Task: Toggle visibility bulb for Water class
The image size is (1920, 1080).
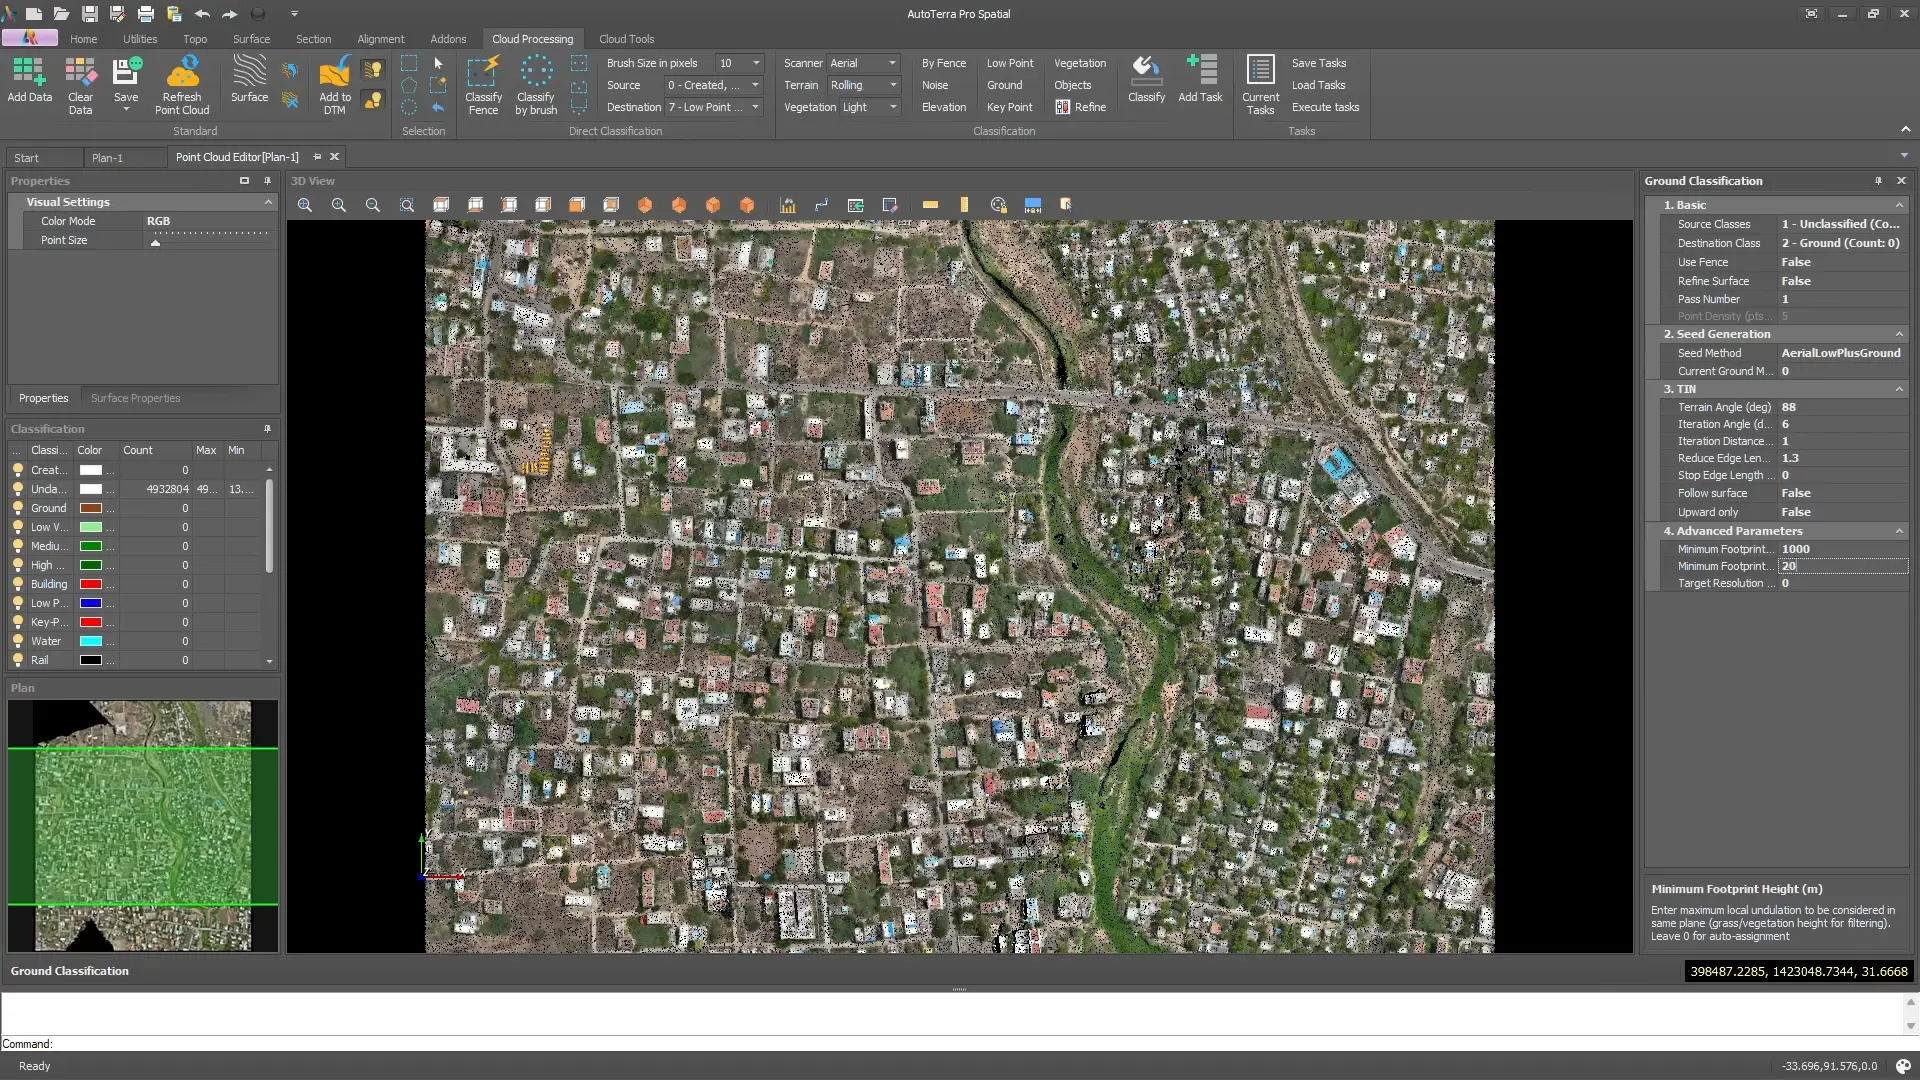Action: pos(18,641)
